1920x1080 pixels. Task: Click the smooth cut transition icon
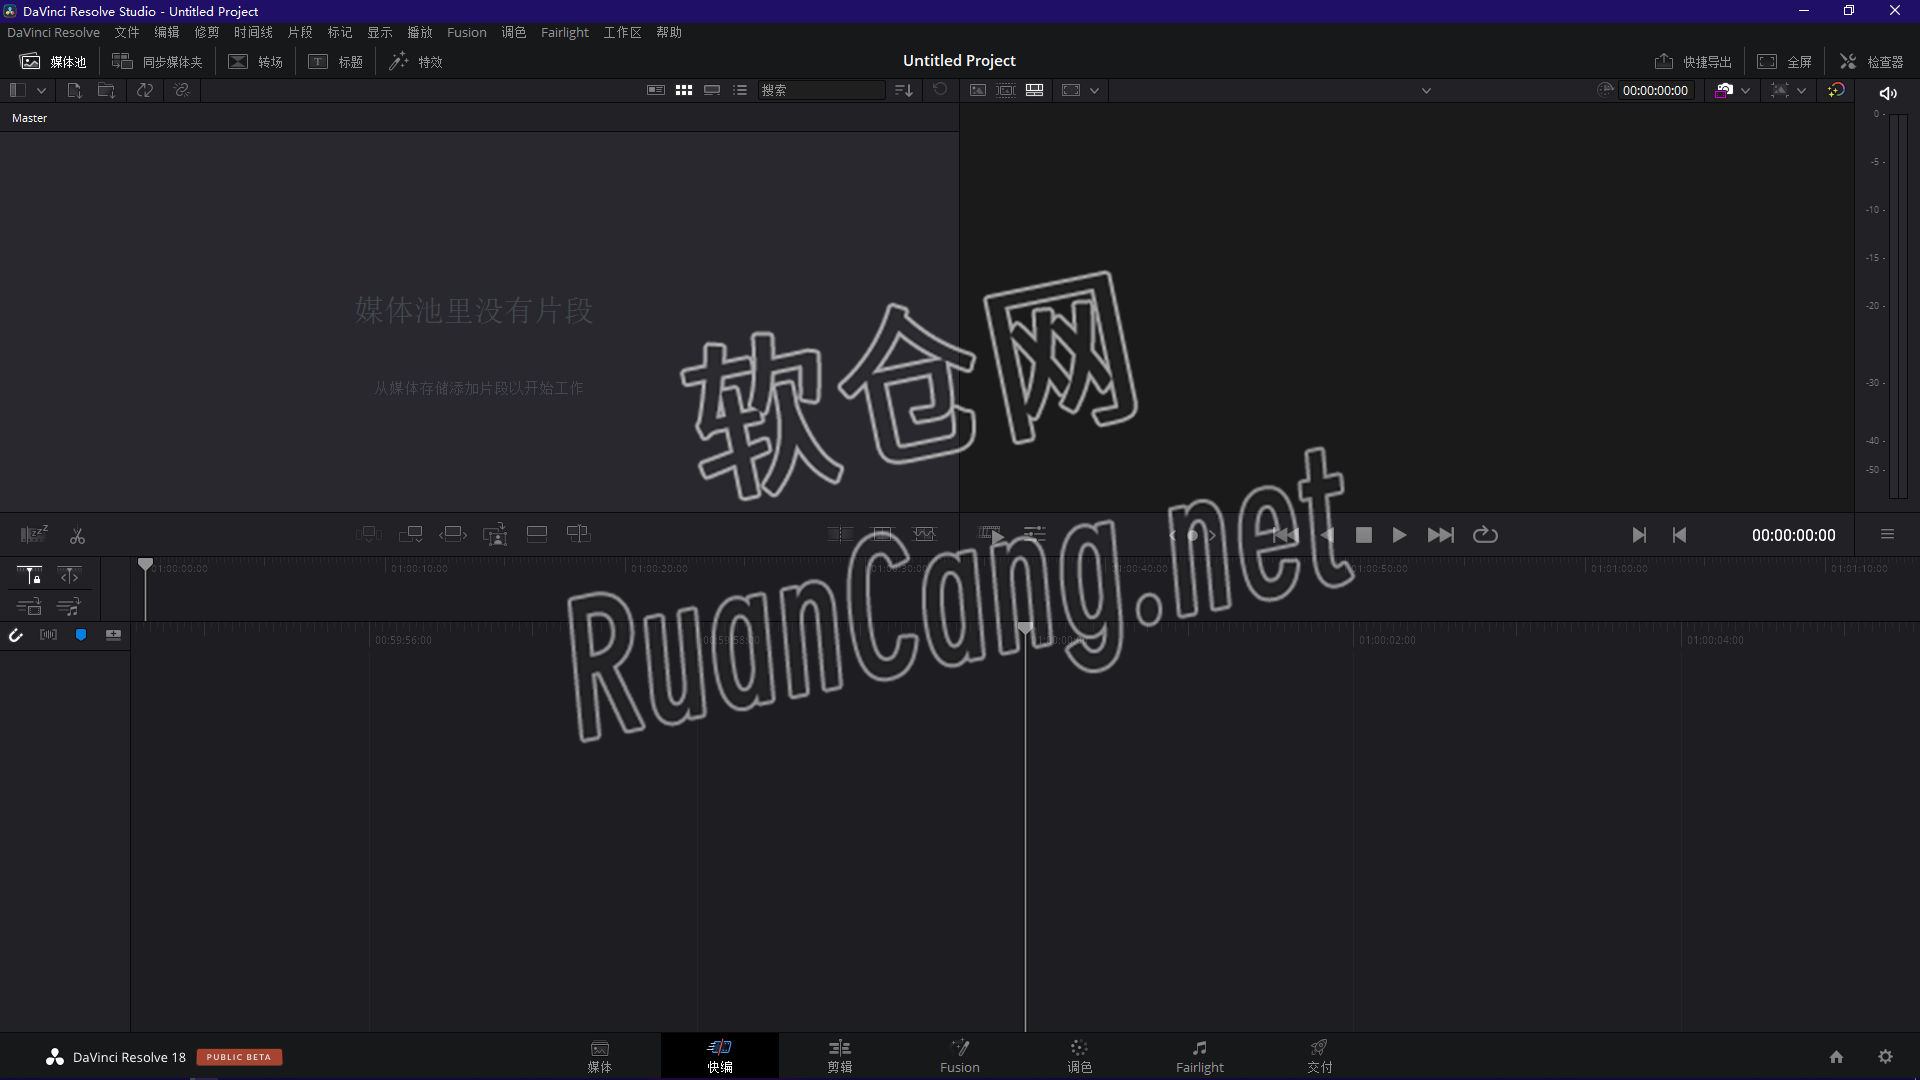coord(925,534)
